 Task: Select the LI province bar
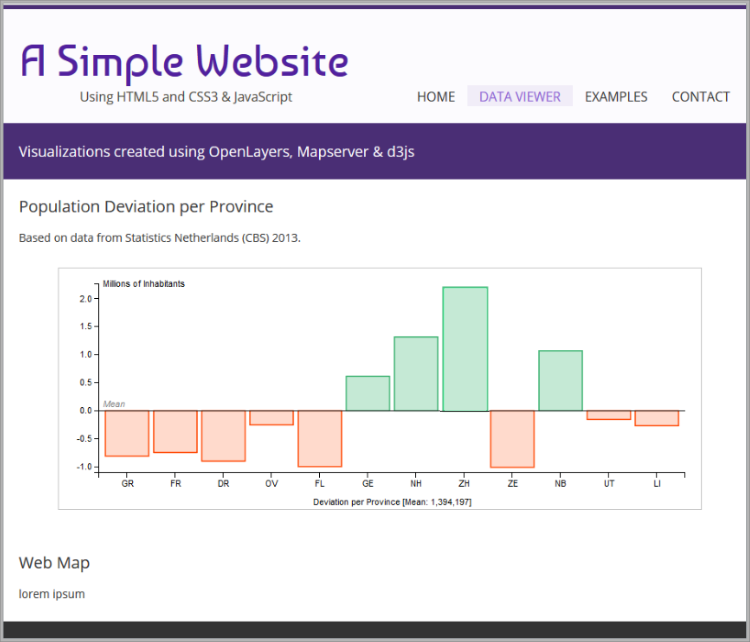[x=657, y=418]
